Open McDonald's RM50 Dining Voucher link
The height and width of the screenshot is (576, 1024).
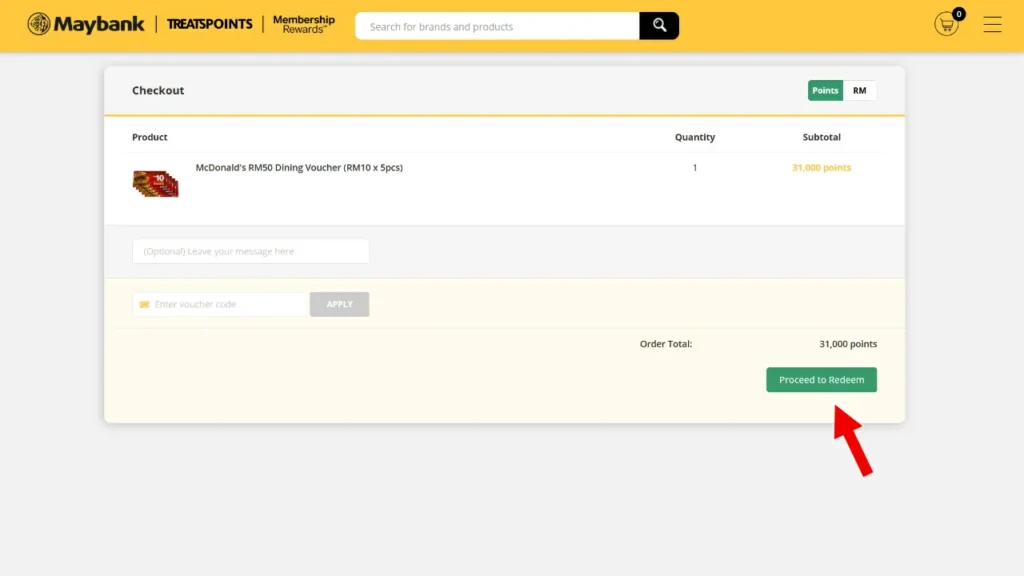click(299, 168)
